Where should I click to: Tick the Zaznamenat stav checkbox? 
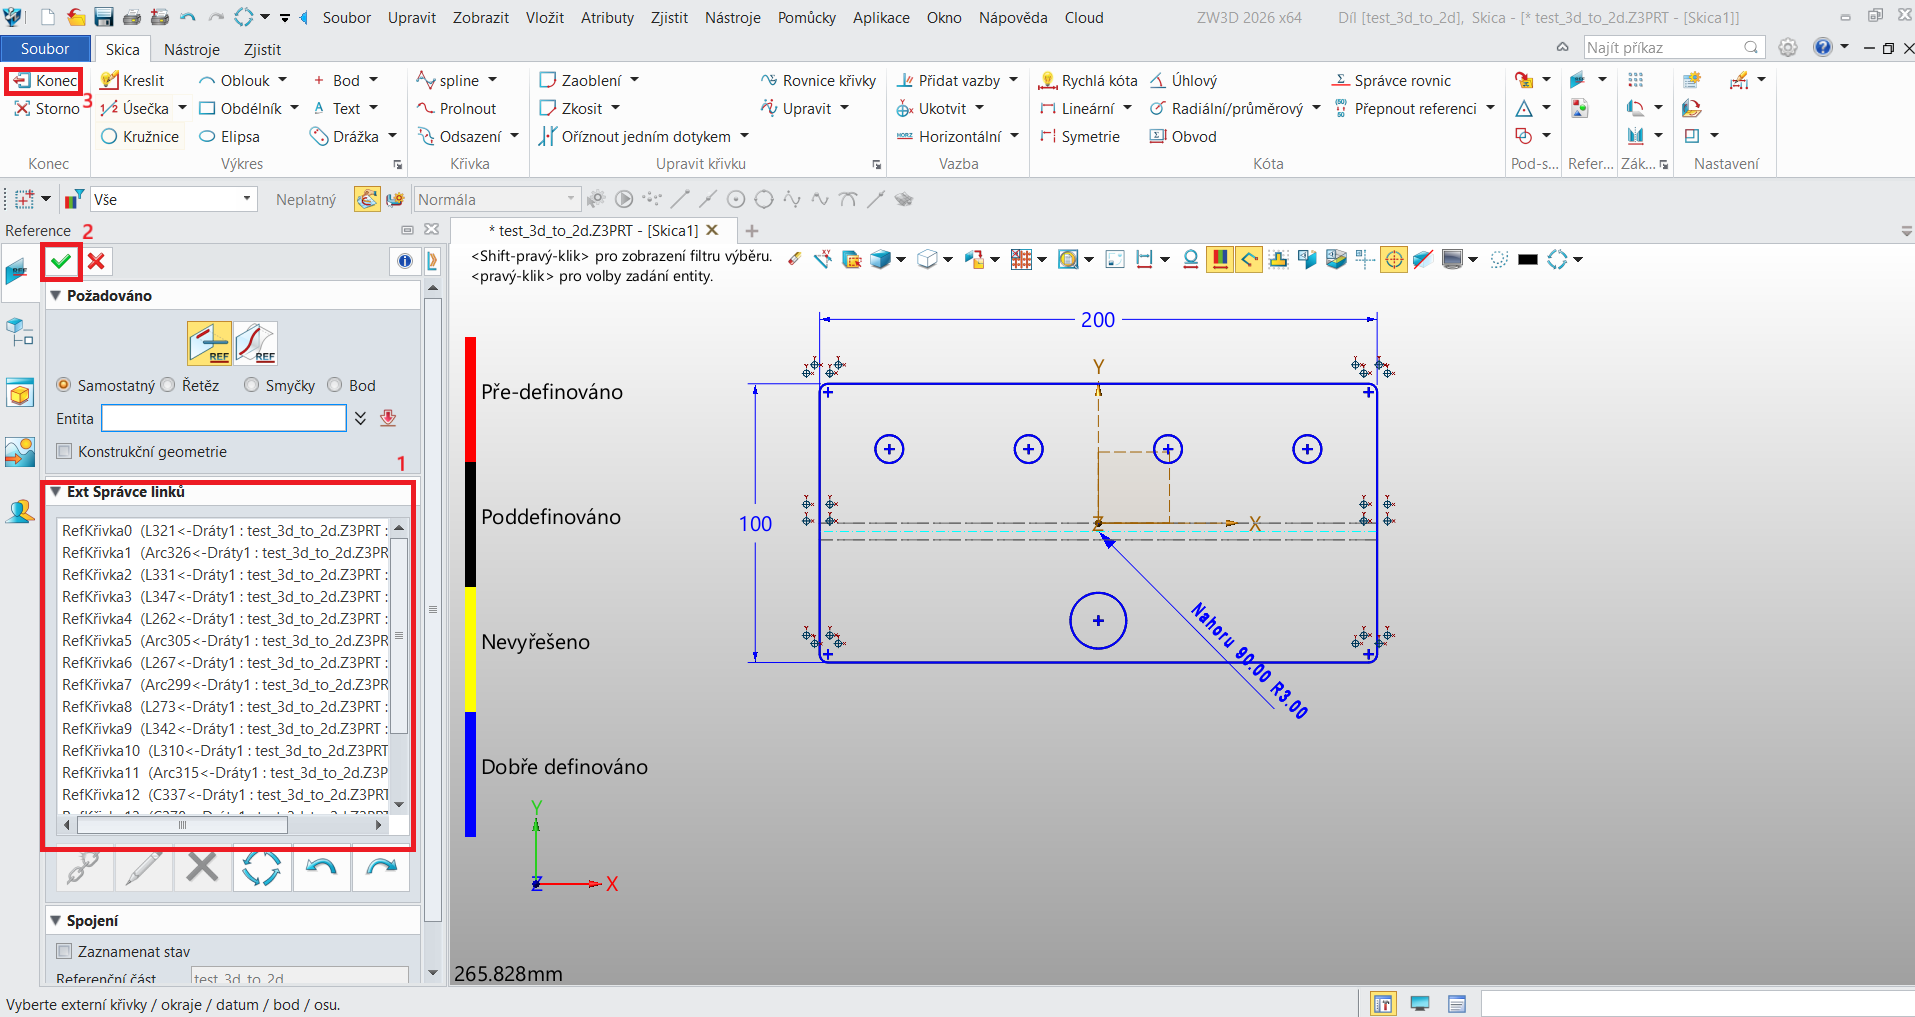[65, 951]
